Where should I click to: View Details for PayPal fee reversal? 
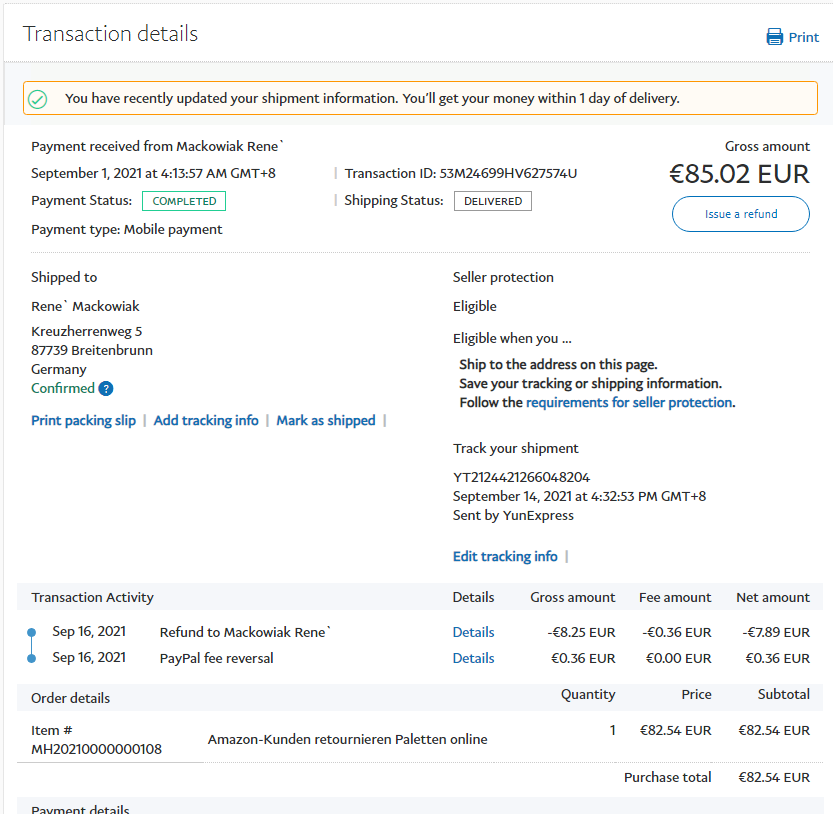point(473,658)
